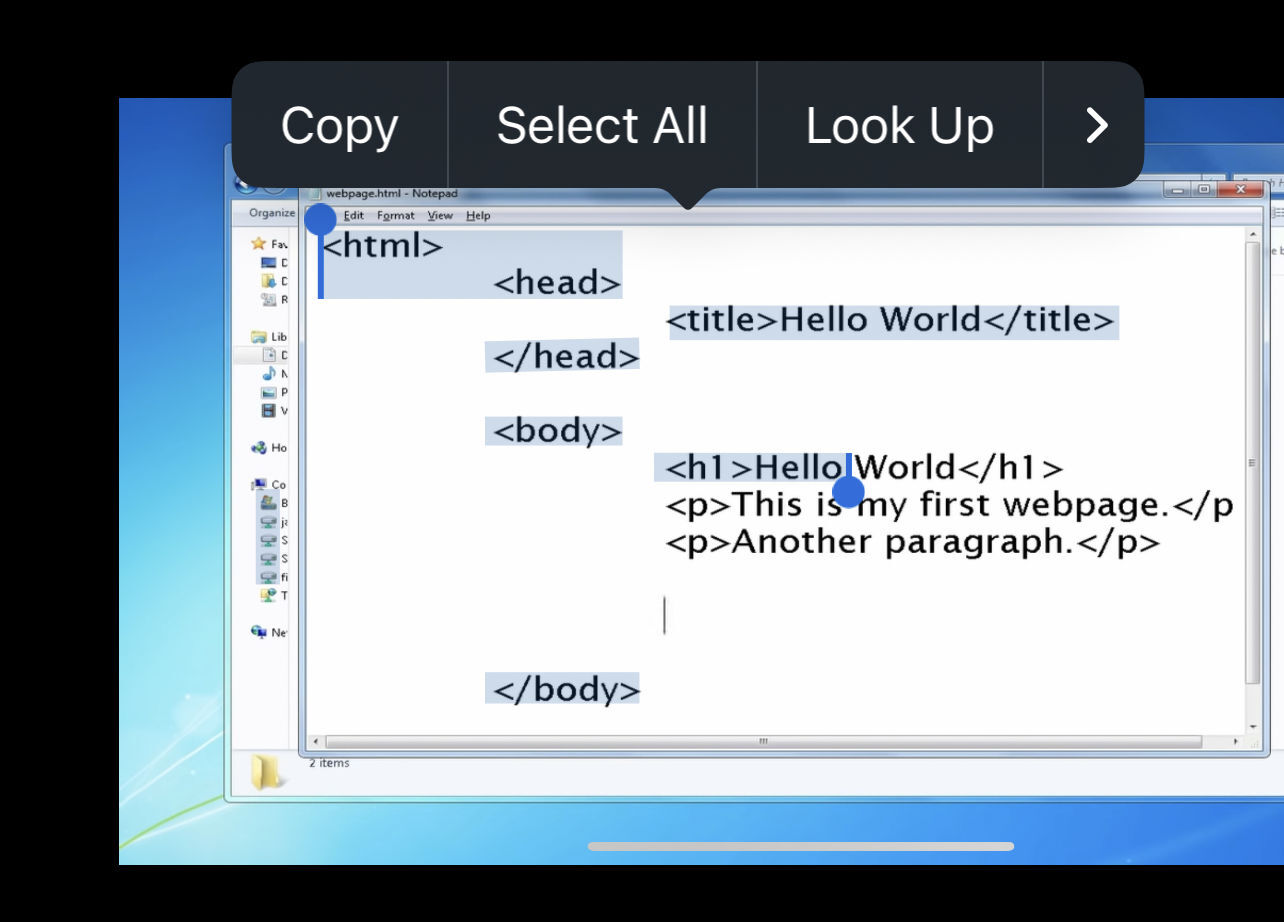The height and width of the screenshot is (922, 1284).
Task: Click the Homegroup icon in the sidebar
Action: pos(259,448)
